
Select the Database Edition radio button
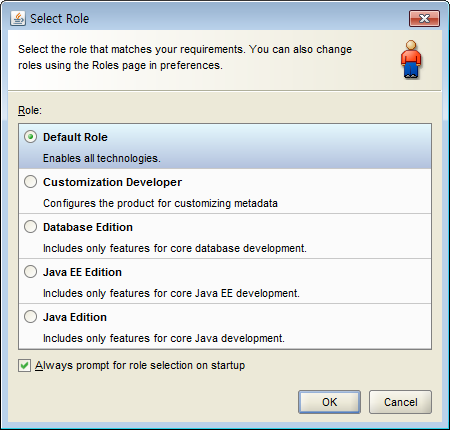30,227
